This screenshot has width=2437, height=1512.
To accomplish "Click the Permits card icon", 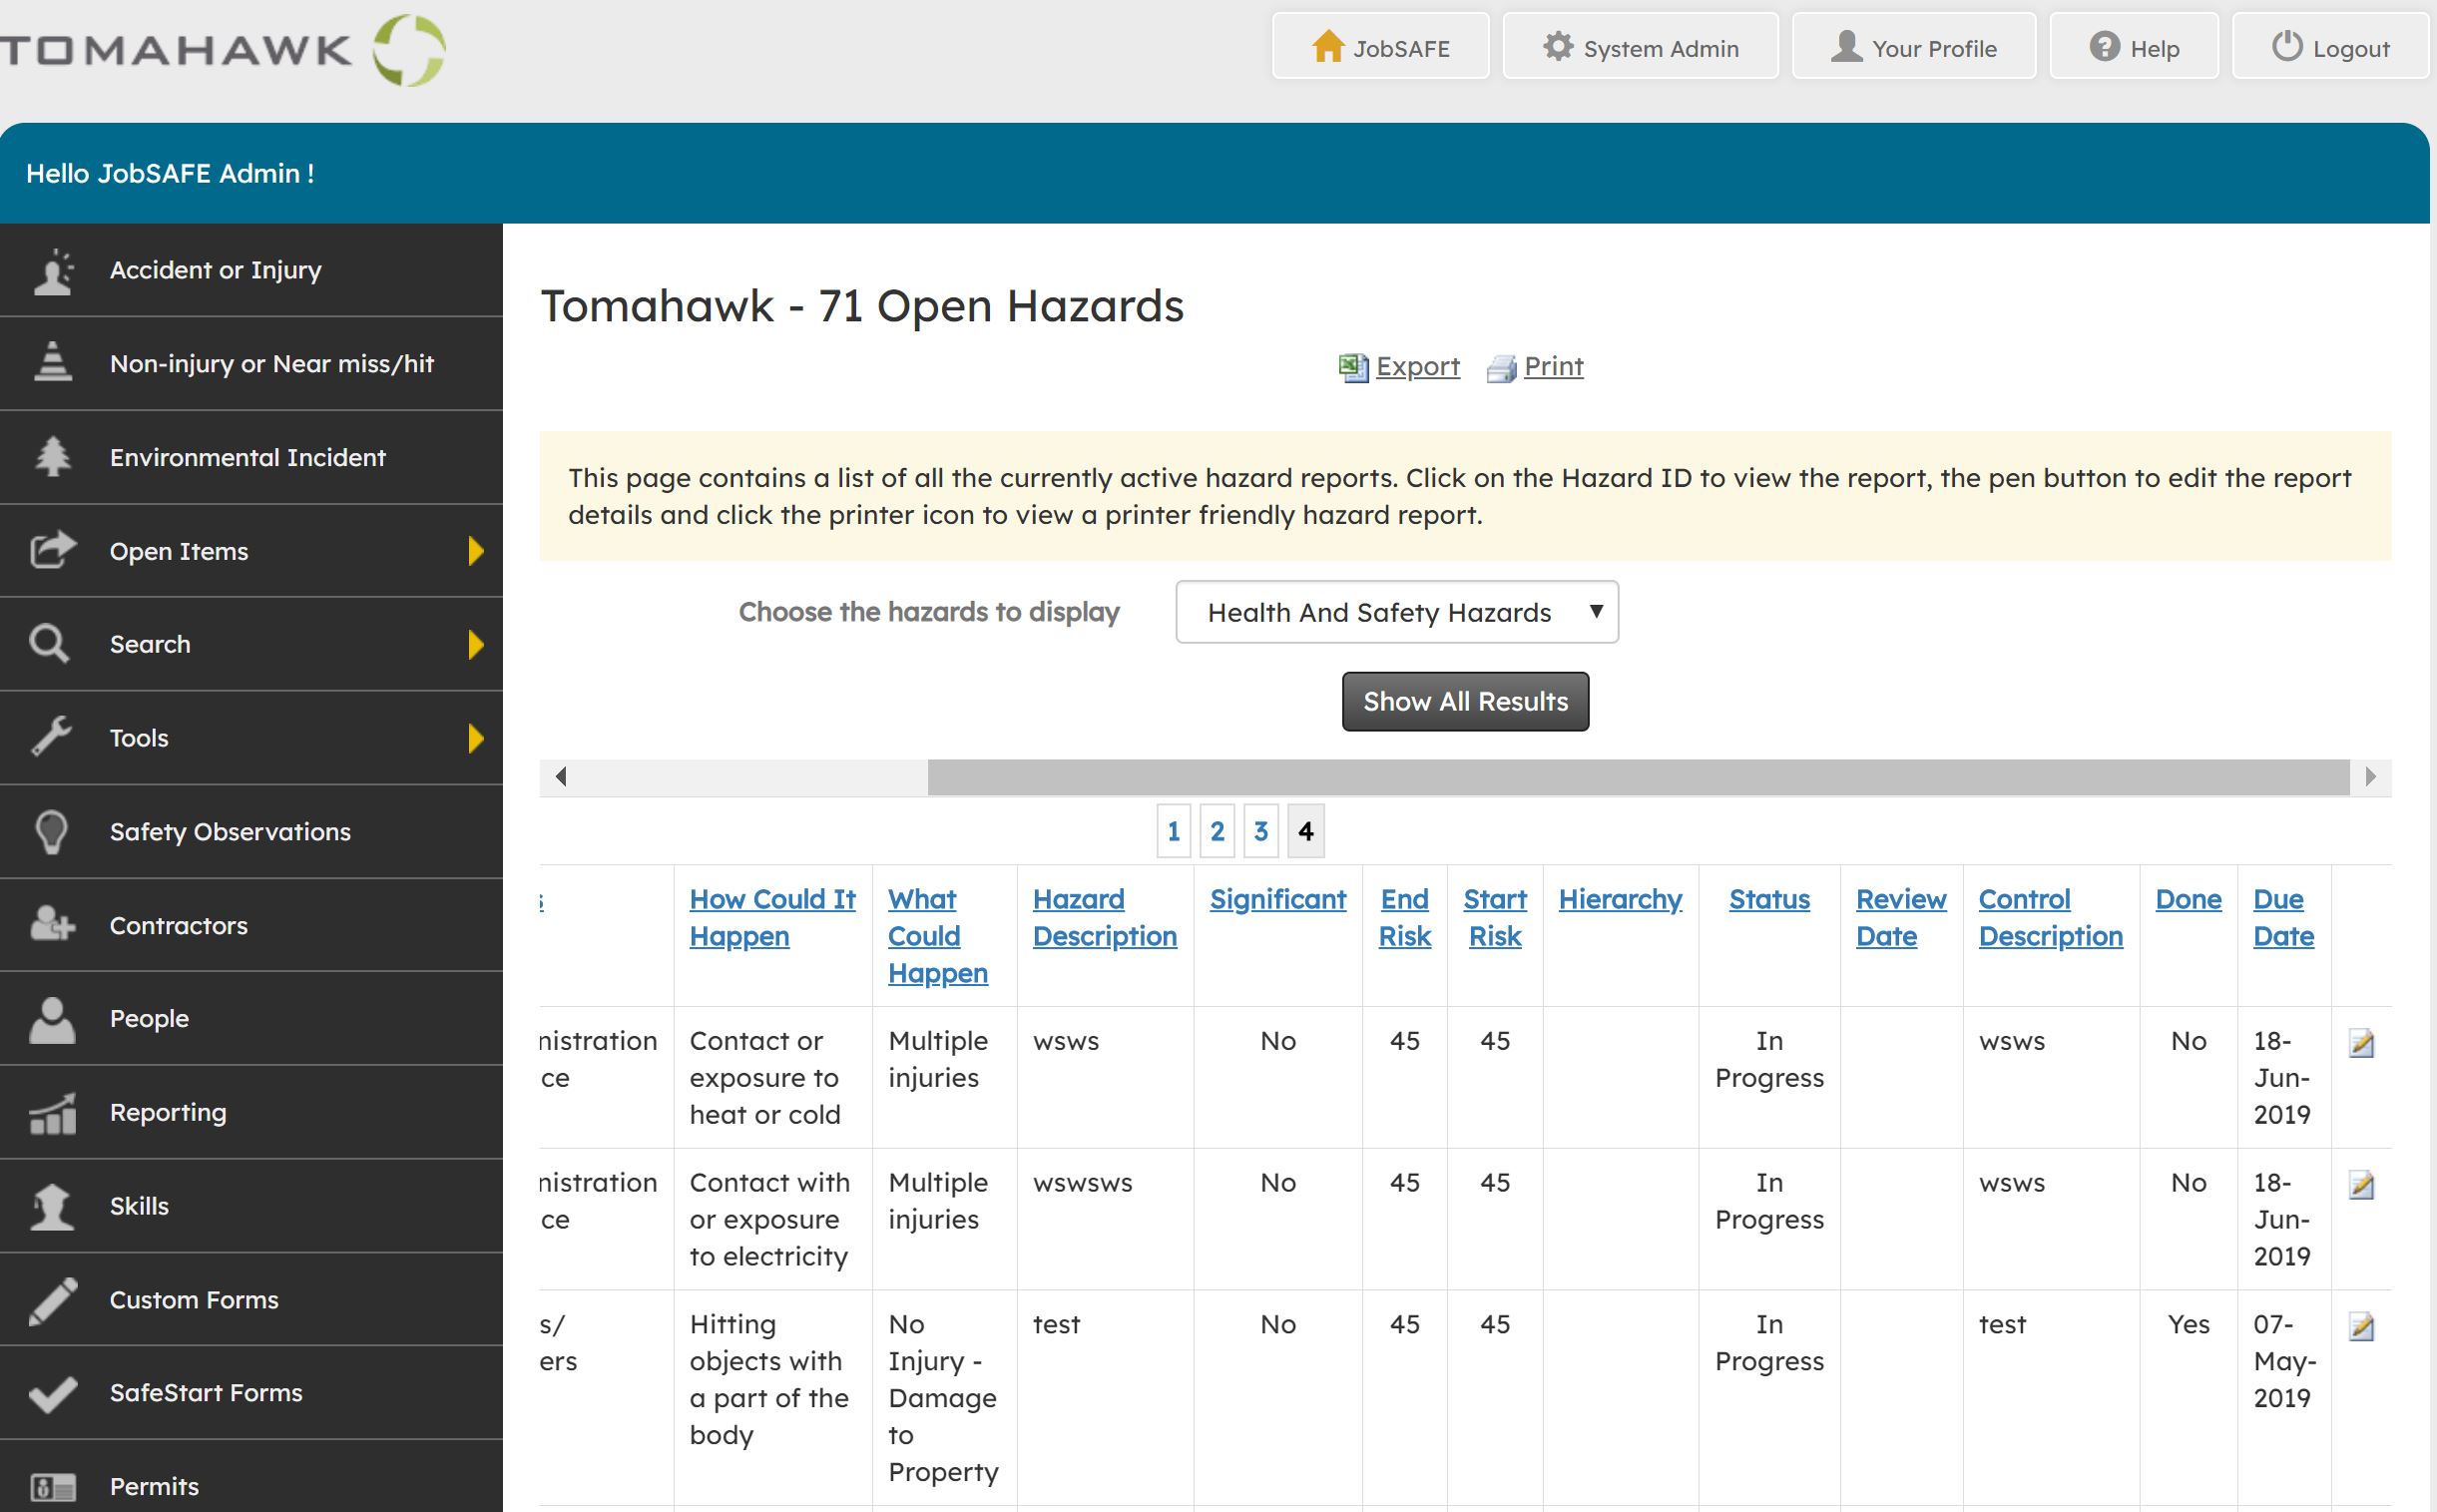I will point(53,1487).
